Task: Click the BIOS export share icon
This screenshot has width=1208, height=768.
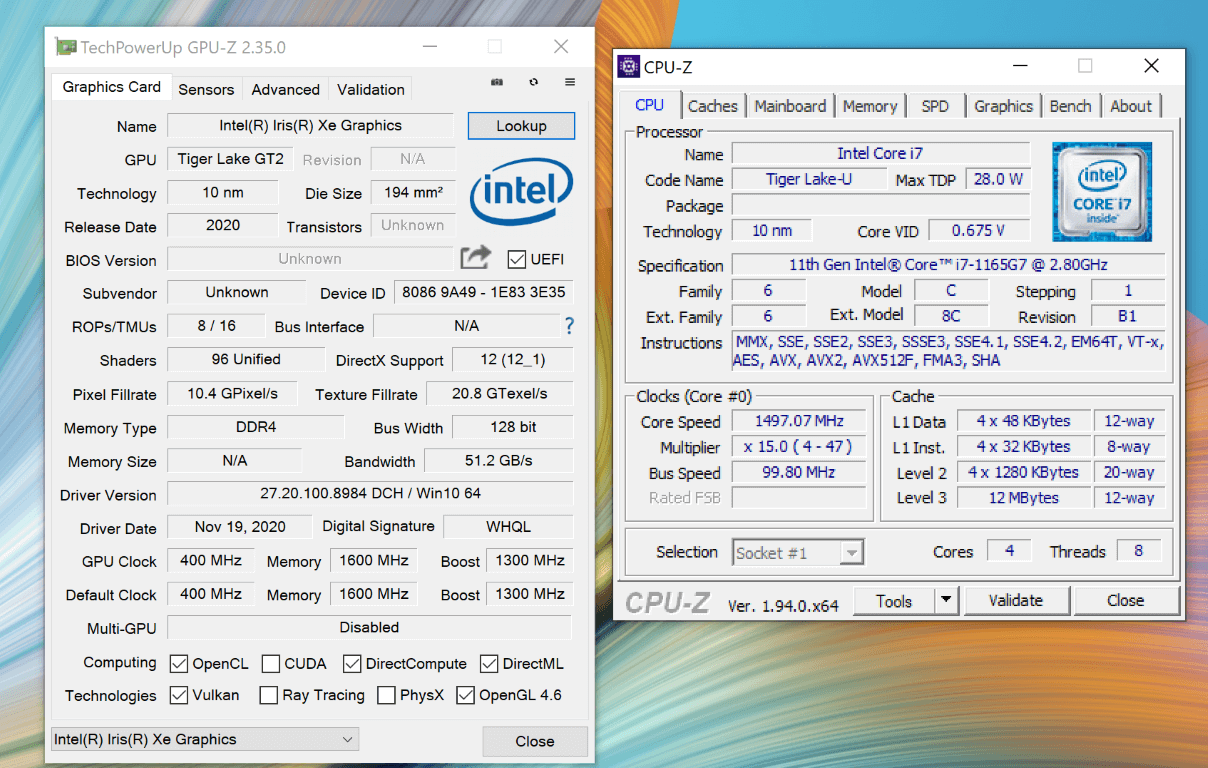Action: [475, 258]
